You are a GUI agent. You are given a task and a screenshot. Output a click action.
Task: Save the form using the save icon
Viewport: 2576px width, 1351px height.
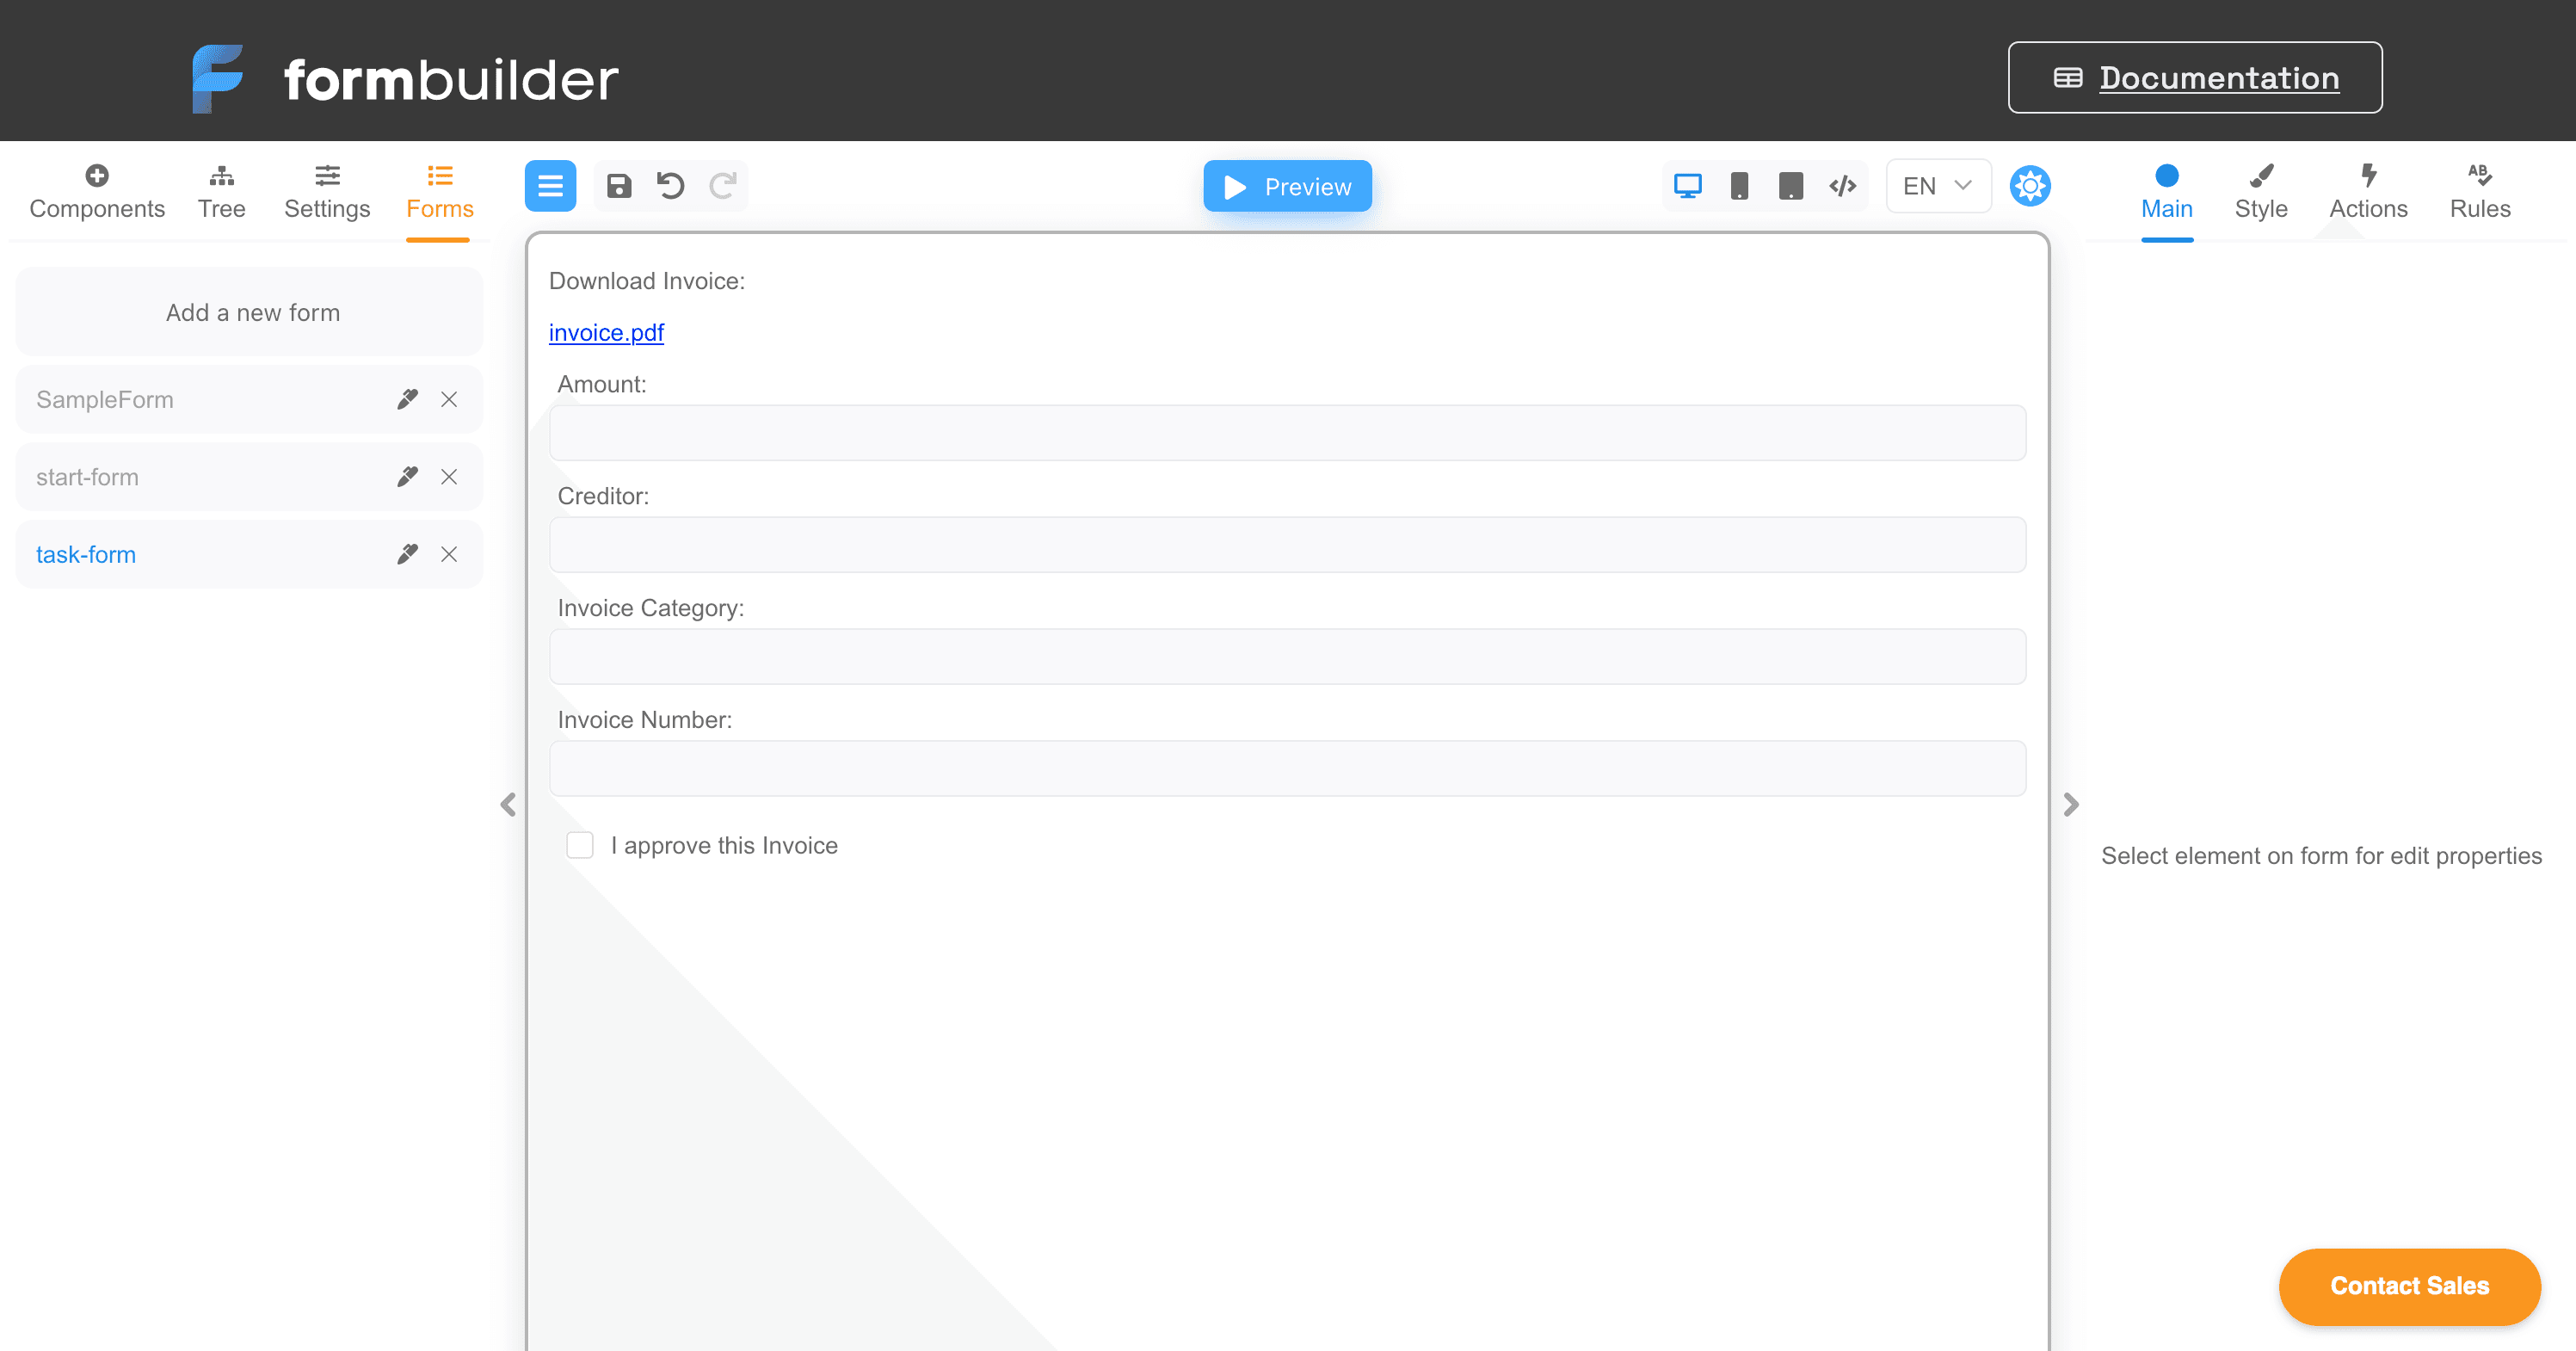(x=619, y=186)
